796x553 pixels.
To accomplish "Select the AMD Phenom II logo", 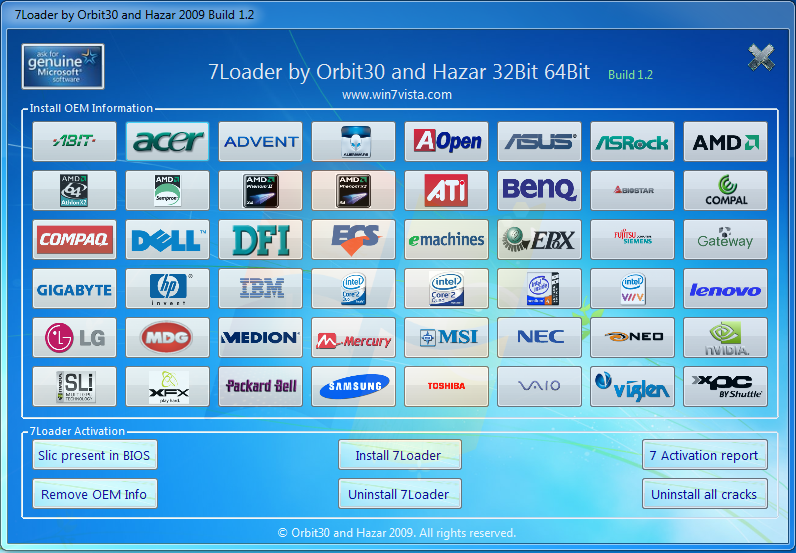I will click(x=260, y=190).
